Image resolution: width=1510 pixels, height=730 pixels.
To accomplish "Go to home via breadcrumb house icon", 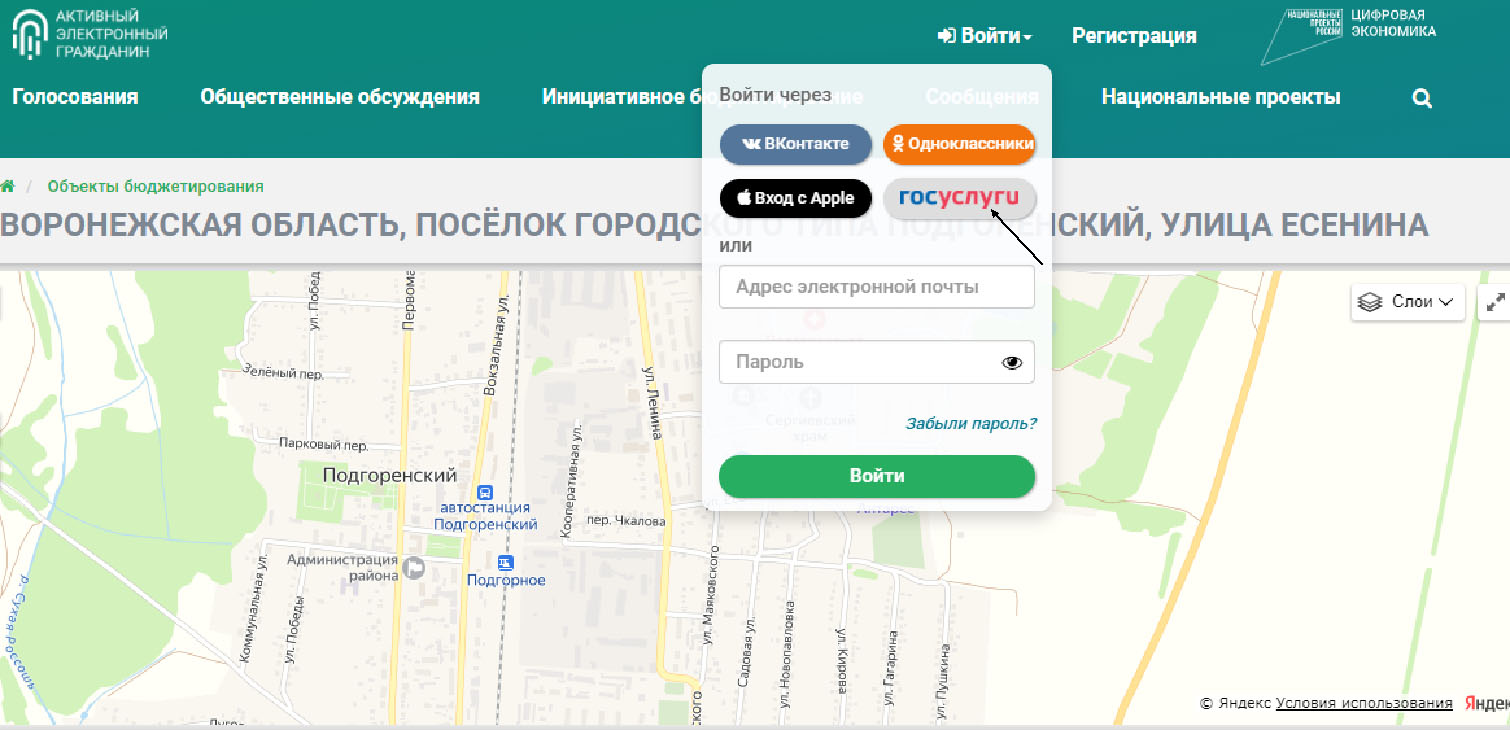I will pyautogui.click(x=8, y=186).
